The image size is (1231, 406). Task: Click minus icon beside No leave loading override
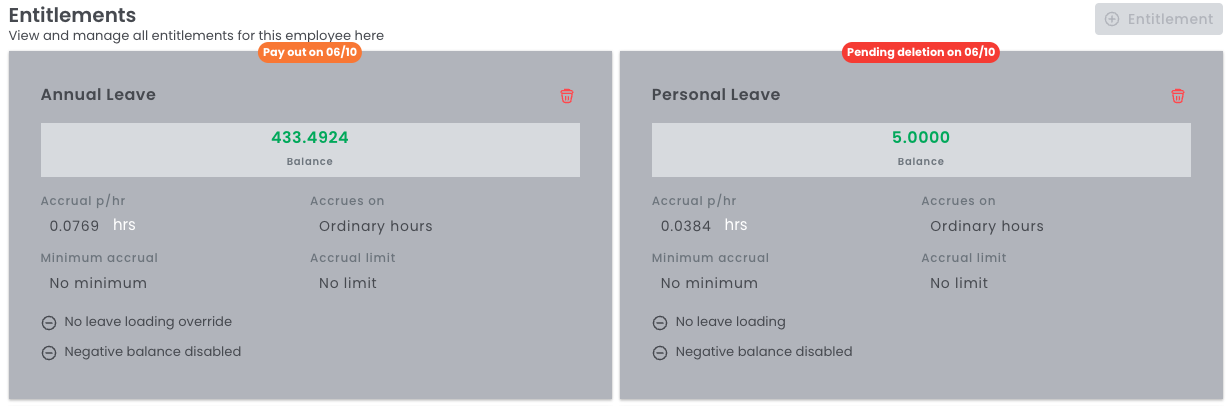pyautogui.click(x=49, y=323)
